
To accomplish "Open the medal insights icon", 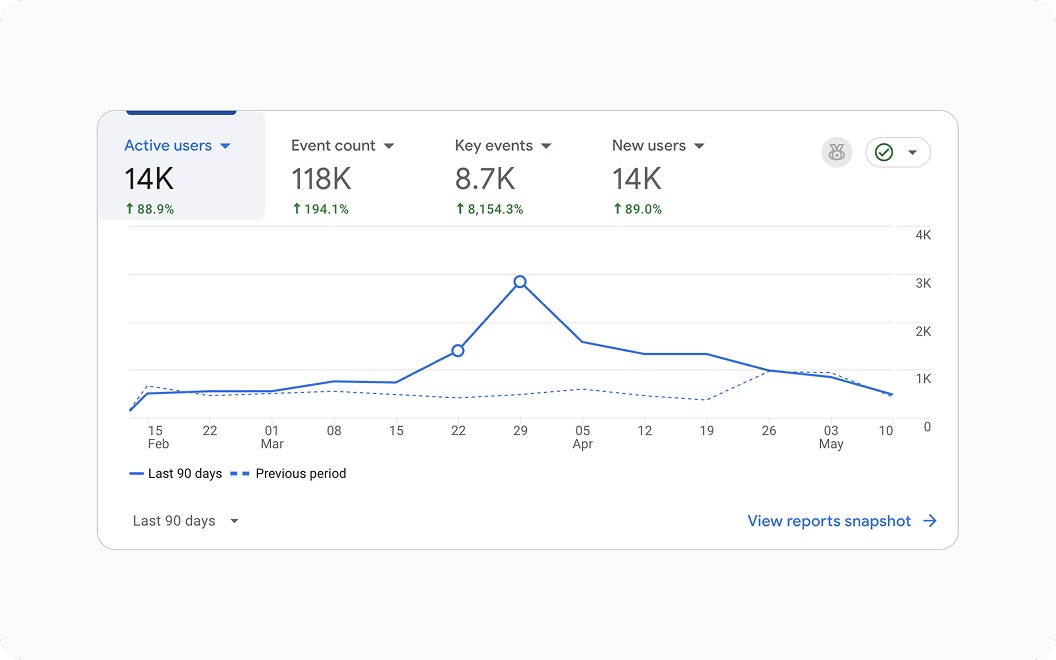I will click(836, 152).
